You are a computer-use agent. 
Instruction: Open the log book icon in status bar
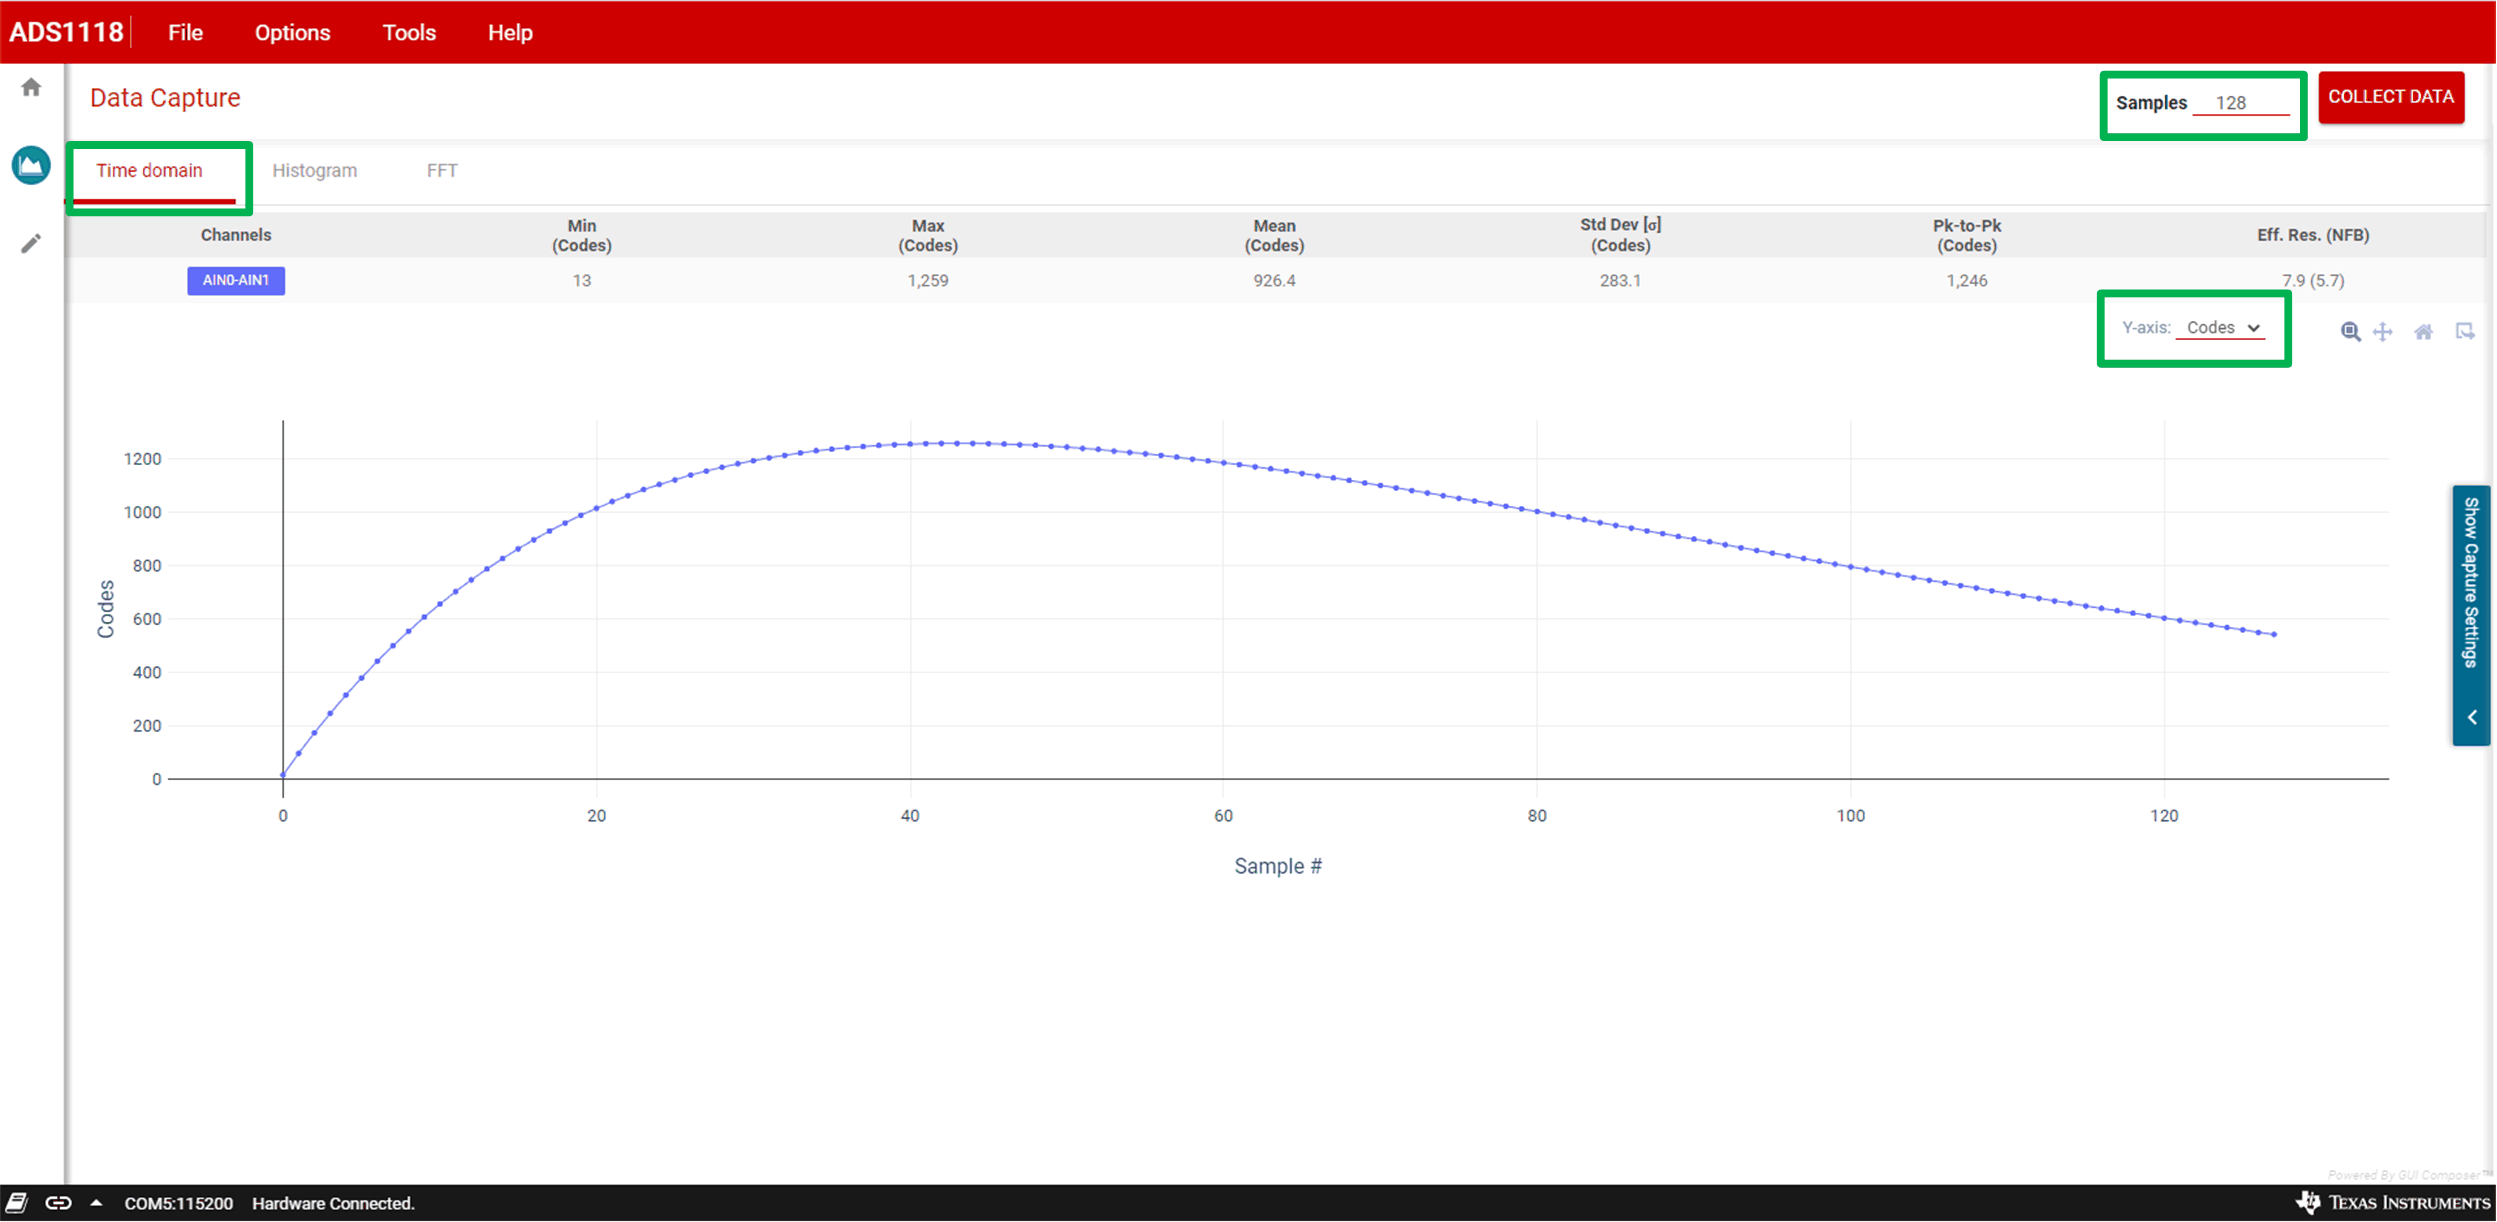[16, 1202]
